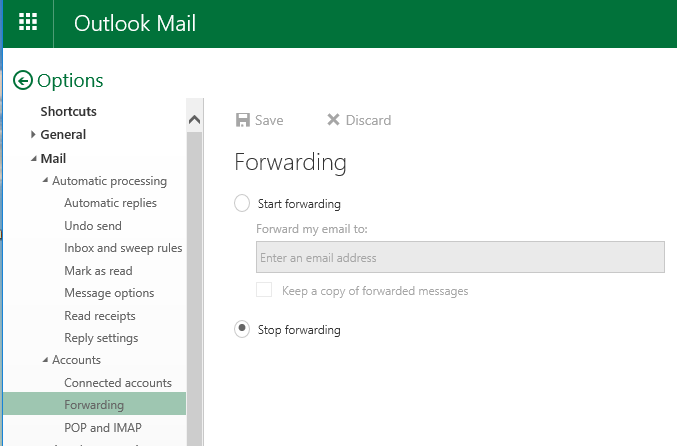Select Automatic processing label
The height and width of the screenshot is (446, 677).
[x=110, y=181]
